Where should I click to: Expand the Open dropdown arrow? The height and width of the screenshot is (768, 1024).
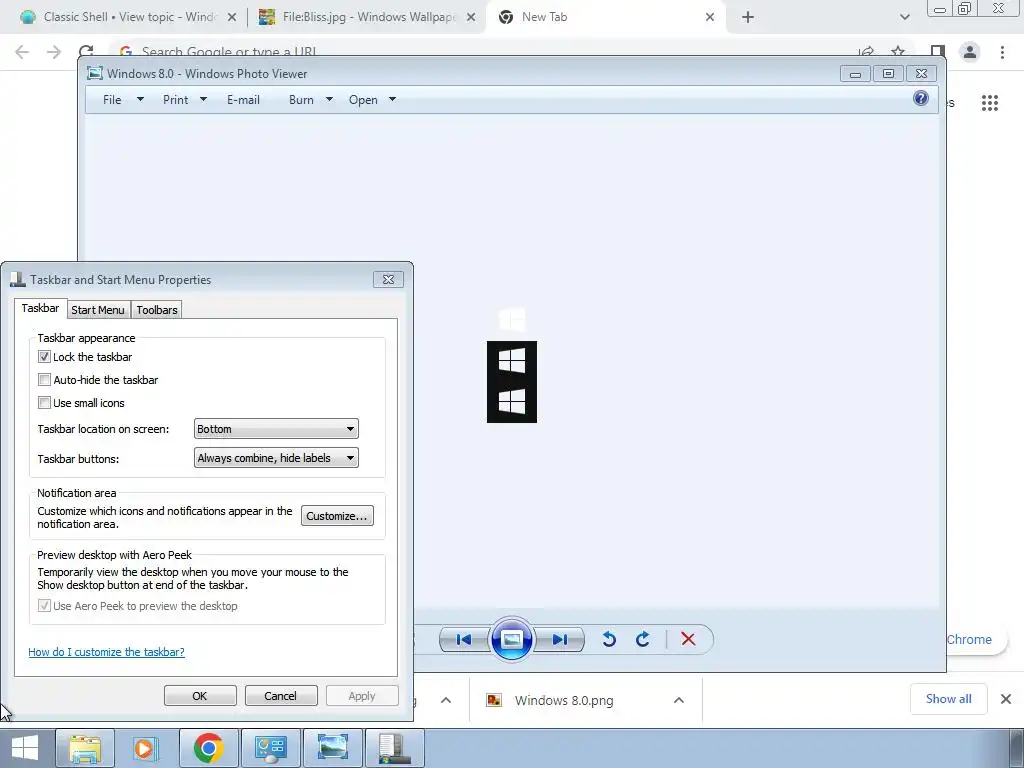(x=392, y=99)
